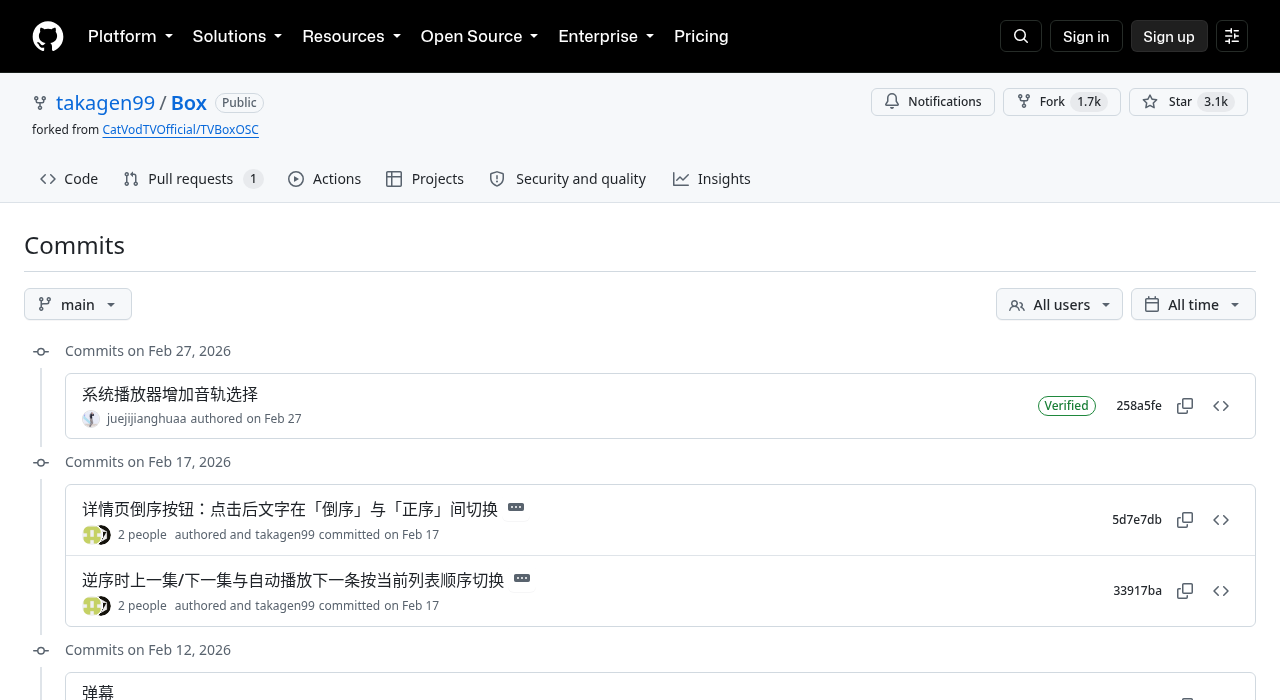Expand the Enterprise menu
Screen dimensions: 1280x700
pyautogui.click(x=606, y=36)
